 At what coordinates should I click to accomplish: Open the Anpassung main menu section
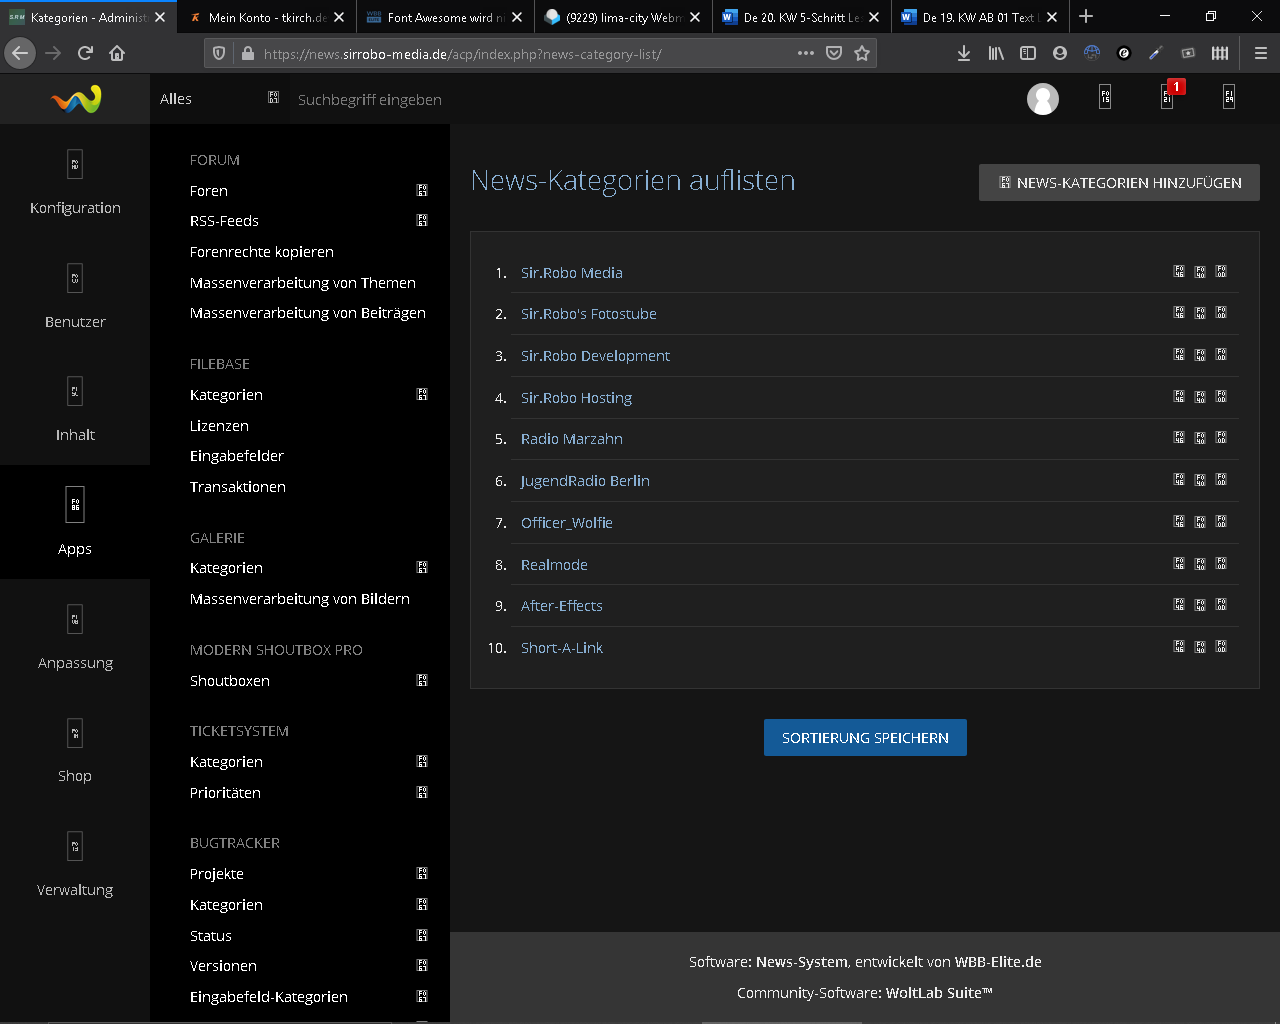pos(75,636)
